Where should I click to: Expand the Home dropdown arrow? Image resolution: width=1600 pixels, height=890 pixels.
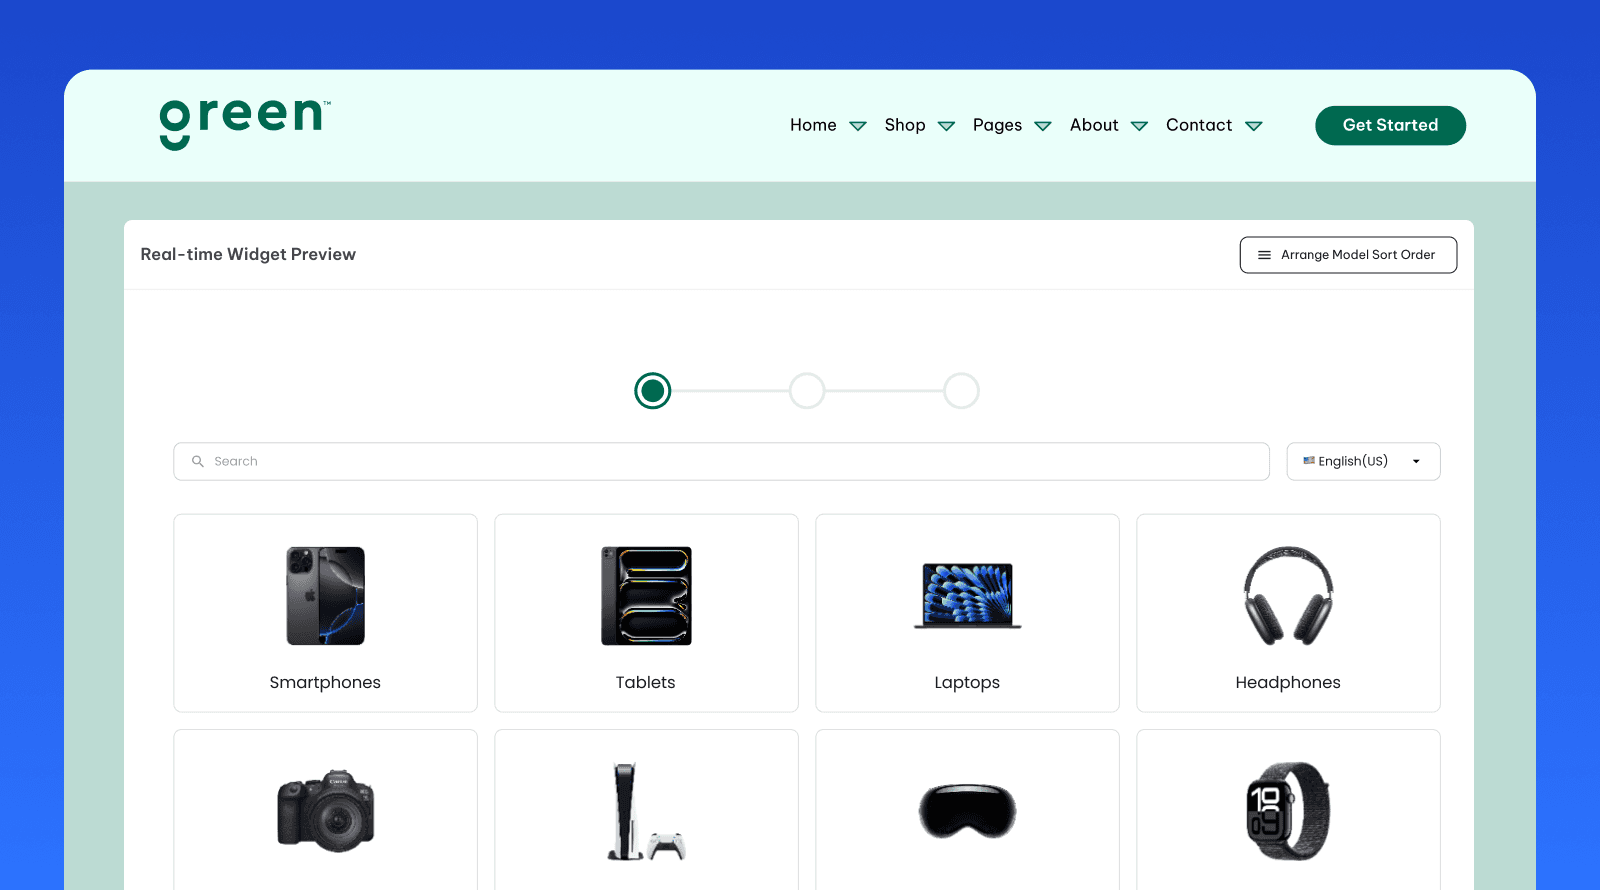(x=858, y=126)
